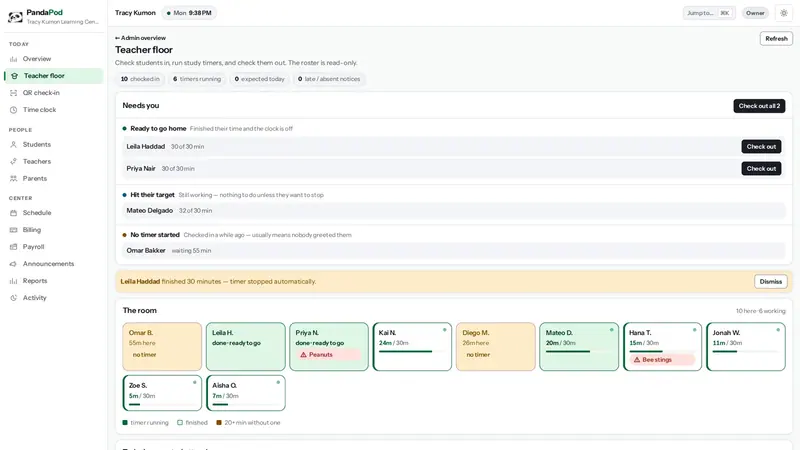Dismiss the Leila Haddad timer notification
This screenshot has width=800, height=450.
click(x=770, y=282)
